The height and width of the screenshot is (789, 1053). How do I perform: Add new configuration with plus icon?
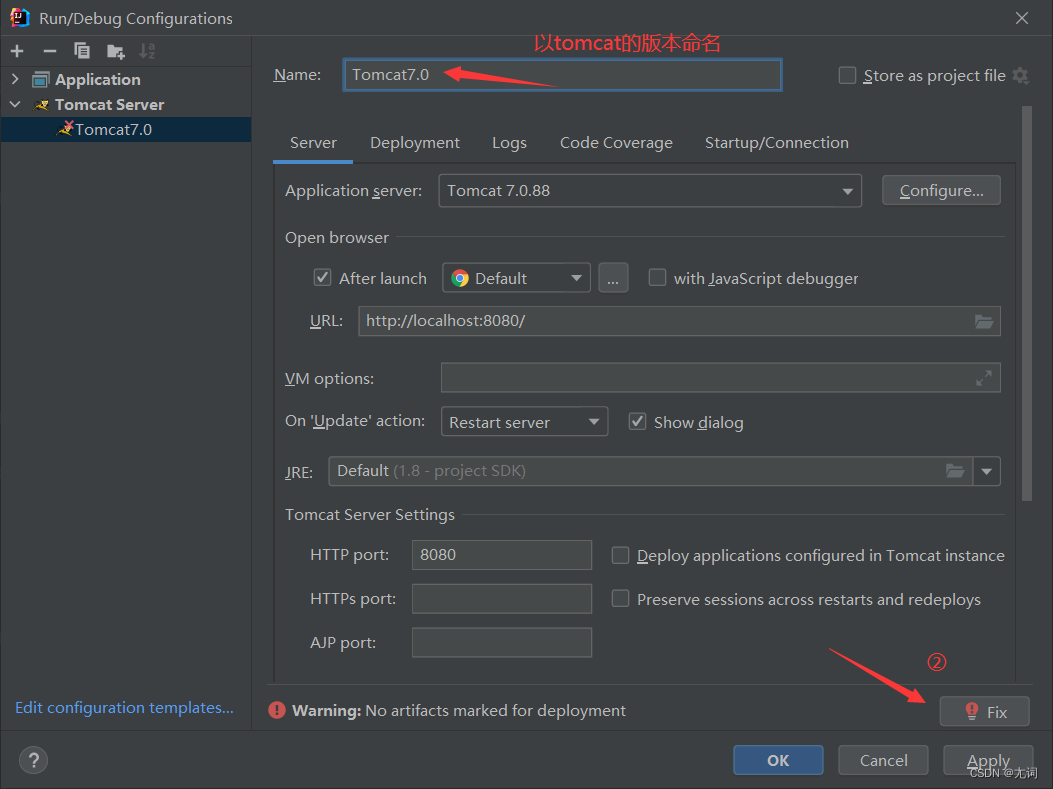17,51
